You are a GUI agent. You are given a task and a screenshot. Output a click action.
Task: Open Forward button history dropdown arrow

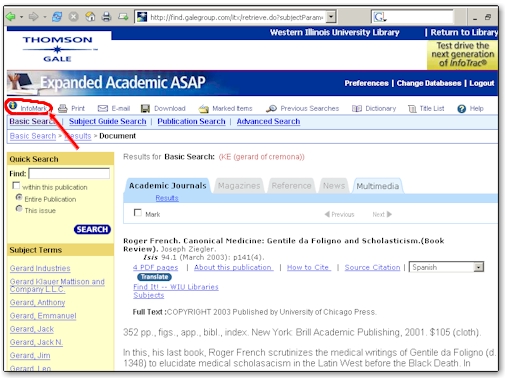[44, 17]
